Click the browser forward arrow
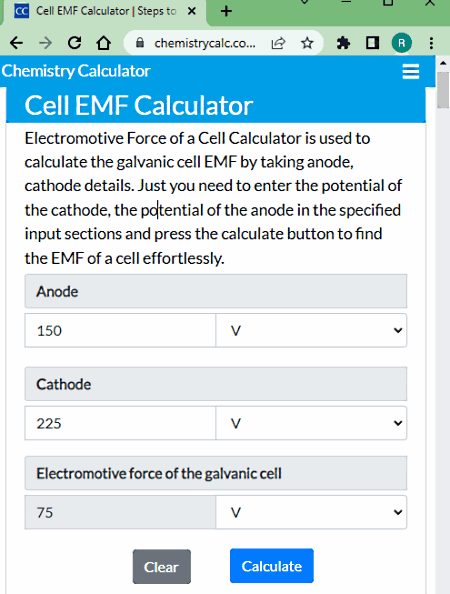Viewport: 450px width, 594px height. [45, 43]
